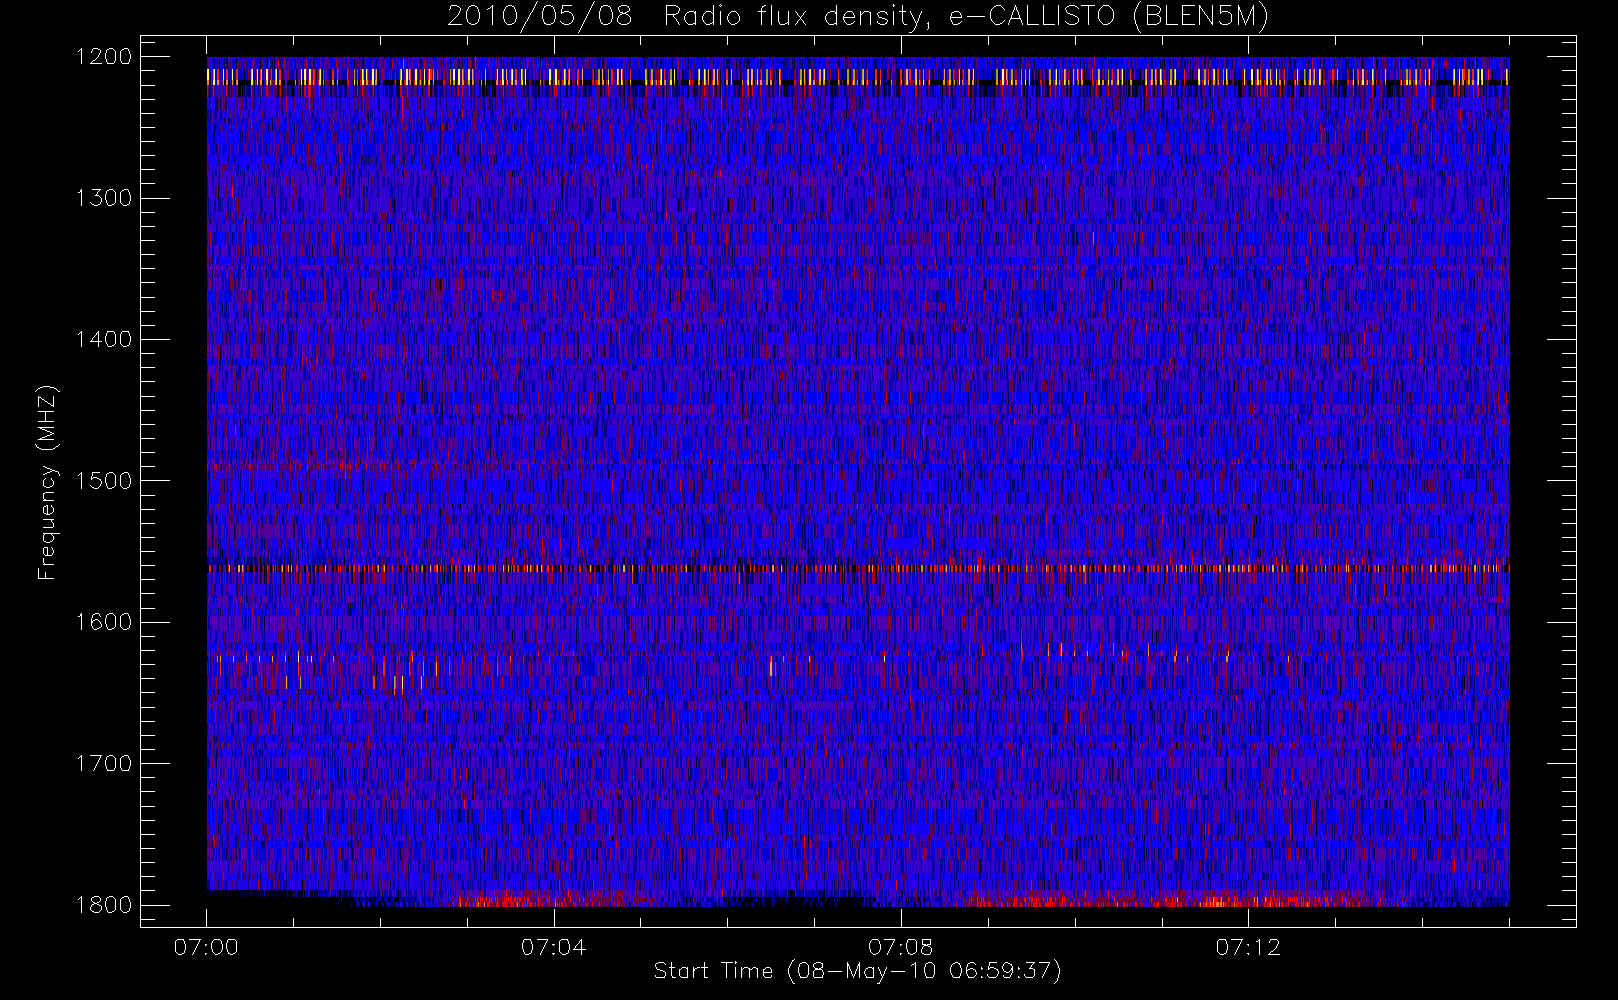Click the 07:12 time tick label
Screen dimensions: 1618x1000
click(x=1248, y=947)
